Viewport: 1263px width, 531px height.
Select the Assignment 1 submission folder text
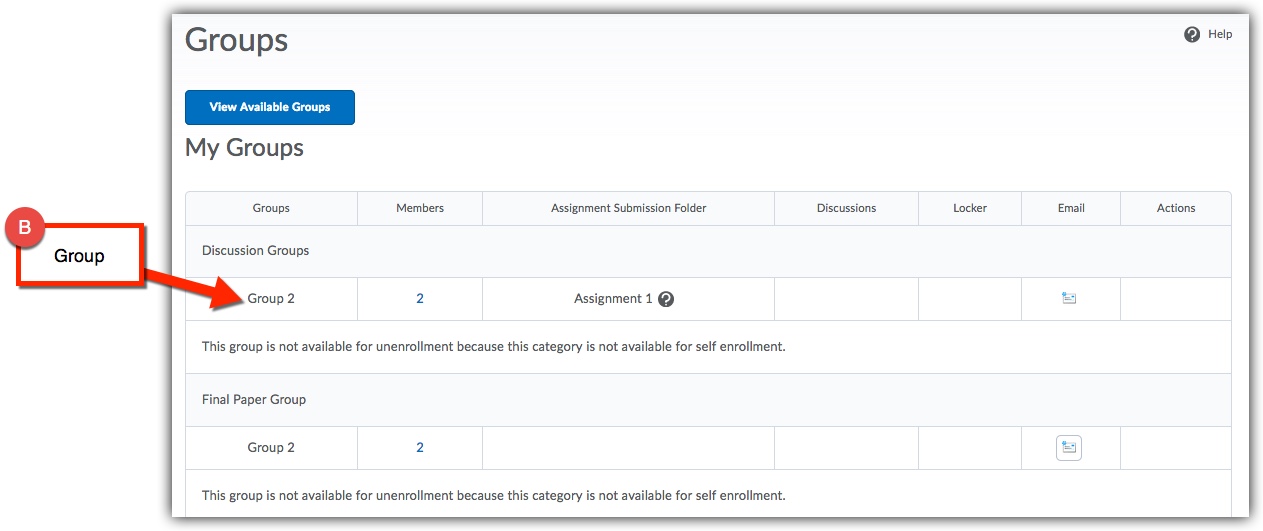pos(612,298)
